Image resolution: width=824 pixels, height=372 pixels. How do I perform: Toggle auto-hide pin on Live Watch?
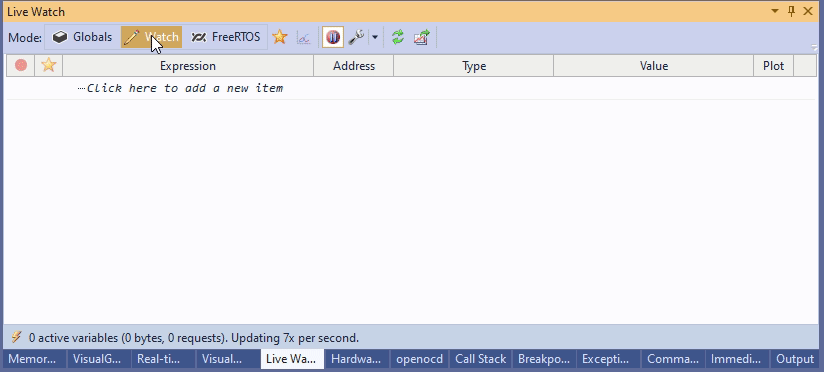pyautogui.click(x=791, y=12)
